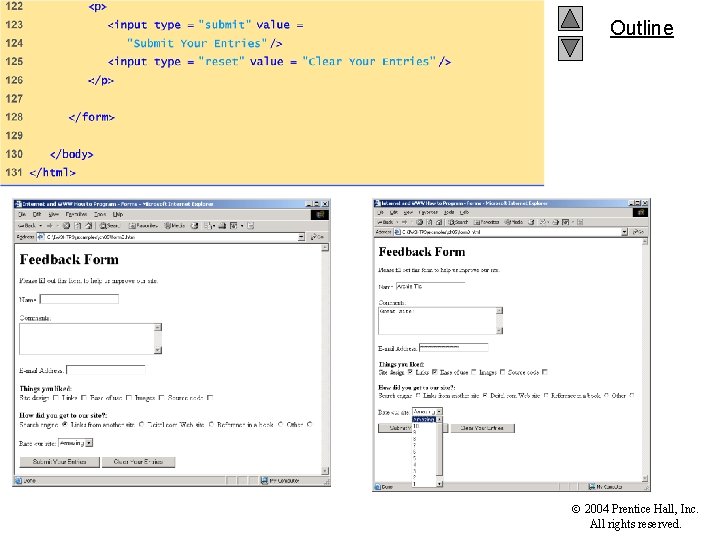This screenshot has width=720, height=540.
Task: Open View menu in right browser window
Action: click(408, 212)
